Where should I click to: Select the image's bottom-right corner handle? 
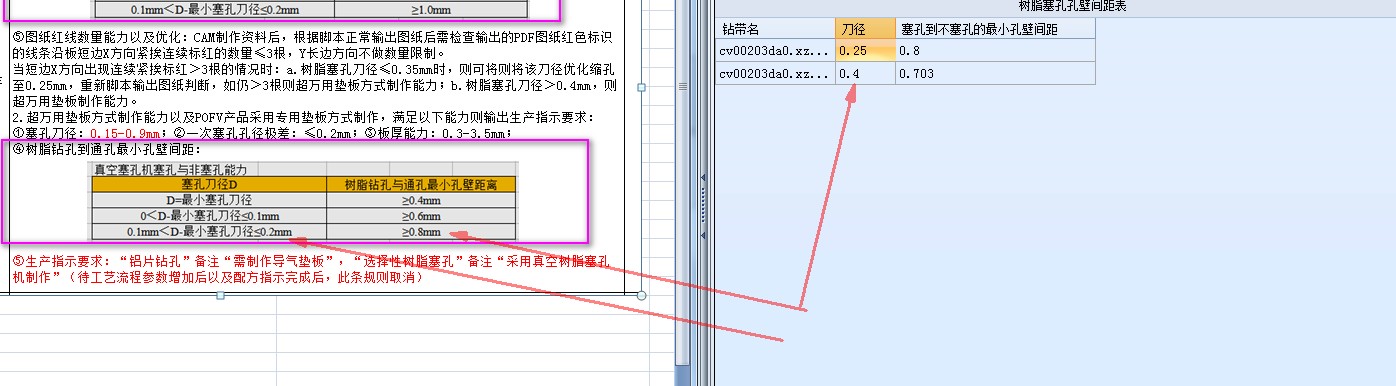(641, 295)
